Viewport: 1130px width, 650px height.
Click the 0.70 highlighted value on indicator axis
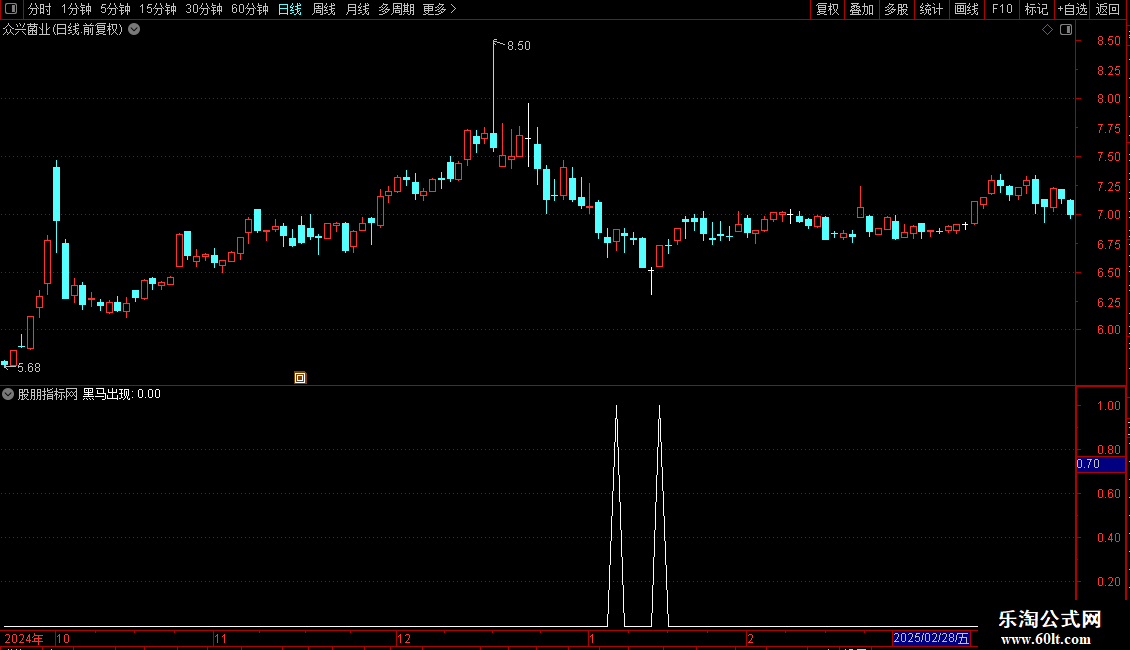[1100, 464]
